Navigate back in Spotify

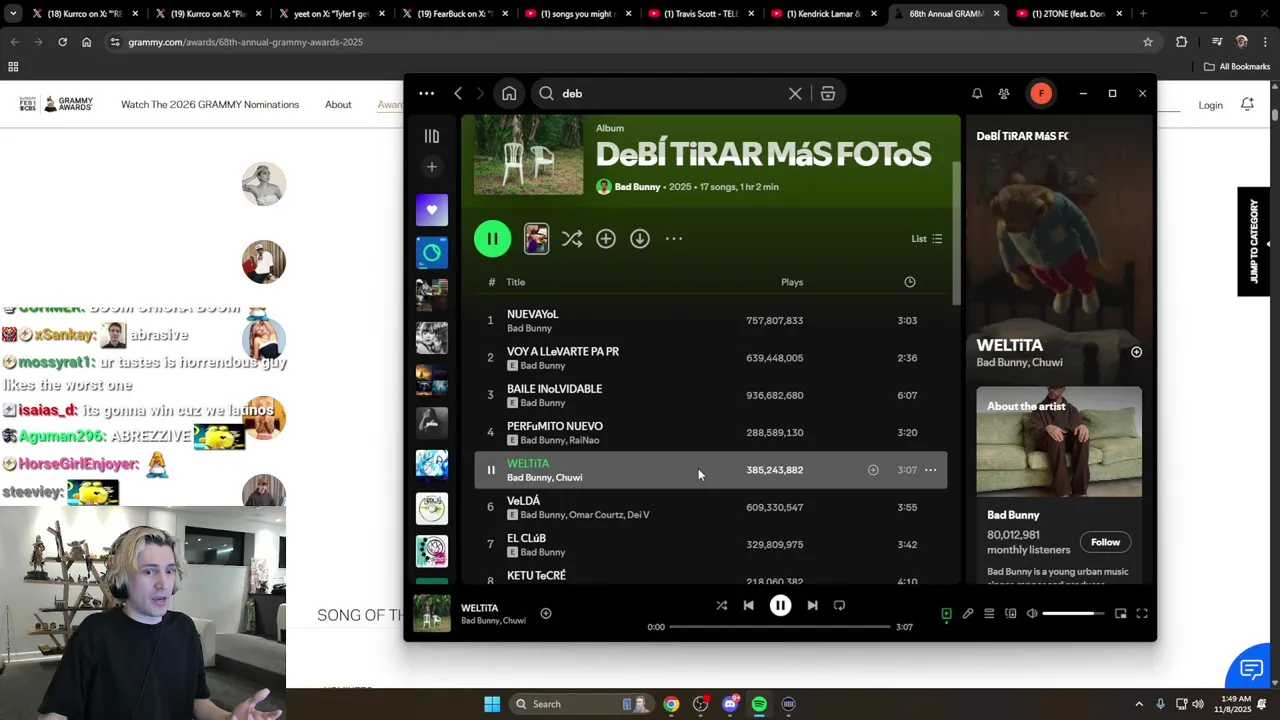[x=458, y=93]
